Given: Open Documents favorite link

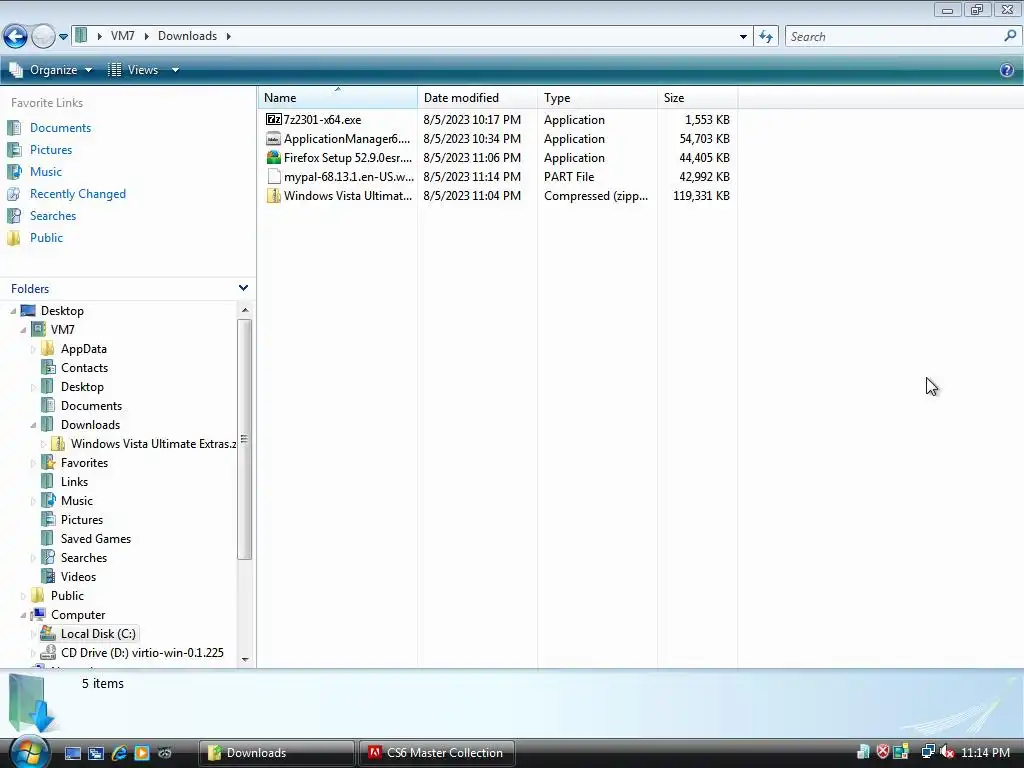Looking at the screenshot, I should point(60,128).
